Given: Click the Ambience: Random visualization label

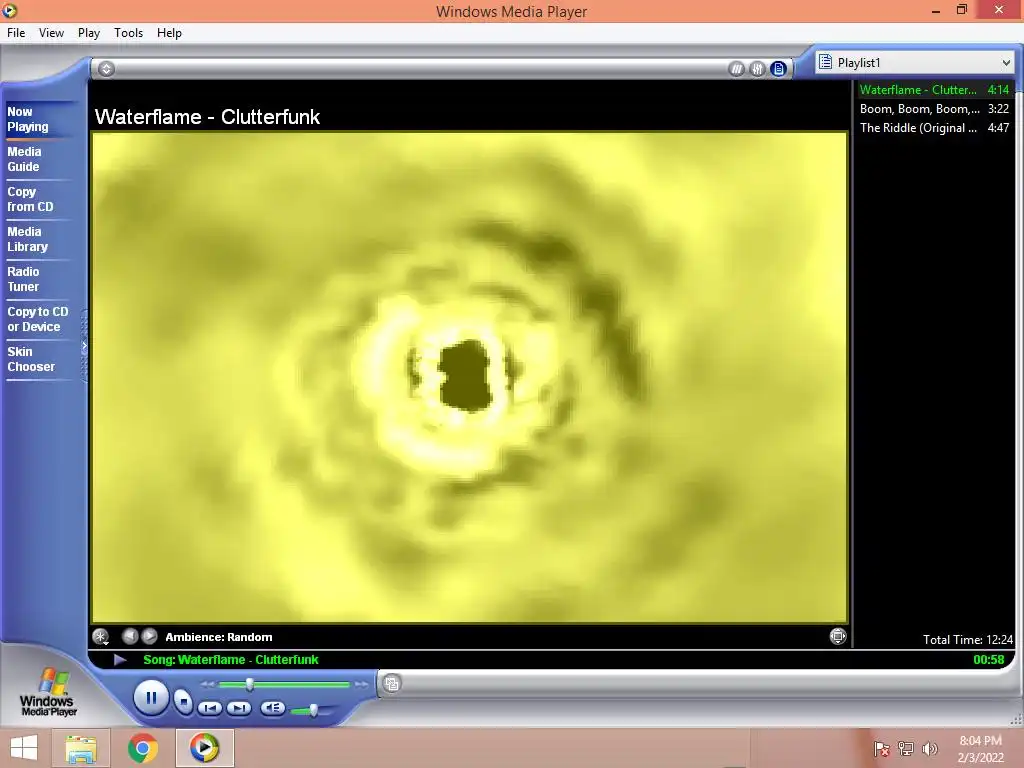Looking at the screenshot, I should tap(219, 637).
